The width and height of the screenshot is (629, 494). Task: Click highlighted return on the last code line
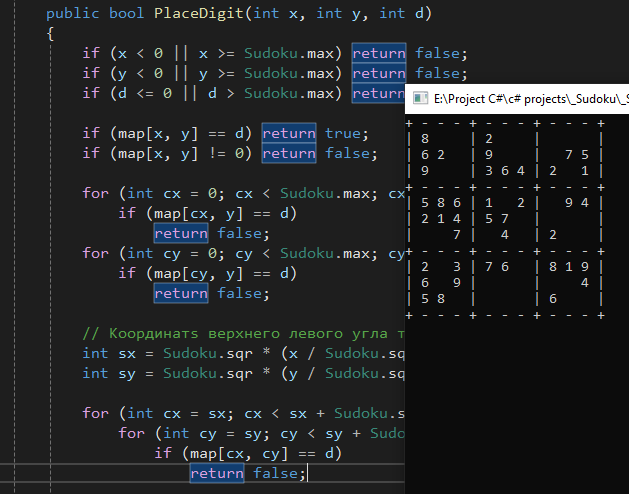(217, 474)
